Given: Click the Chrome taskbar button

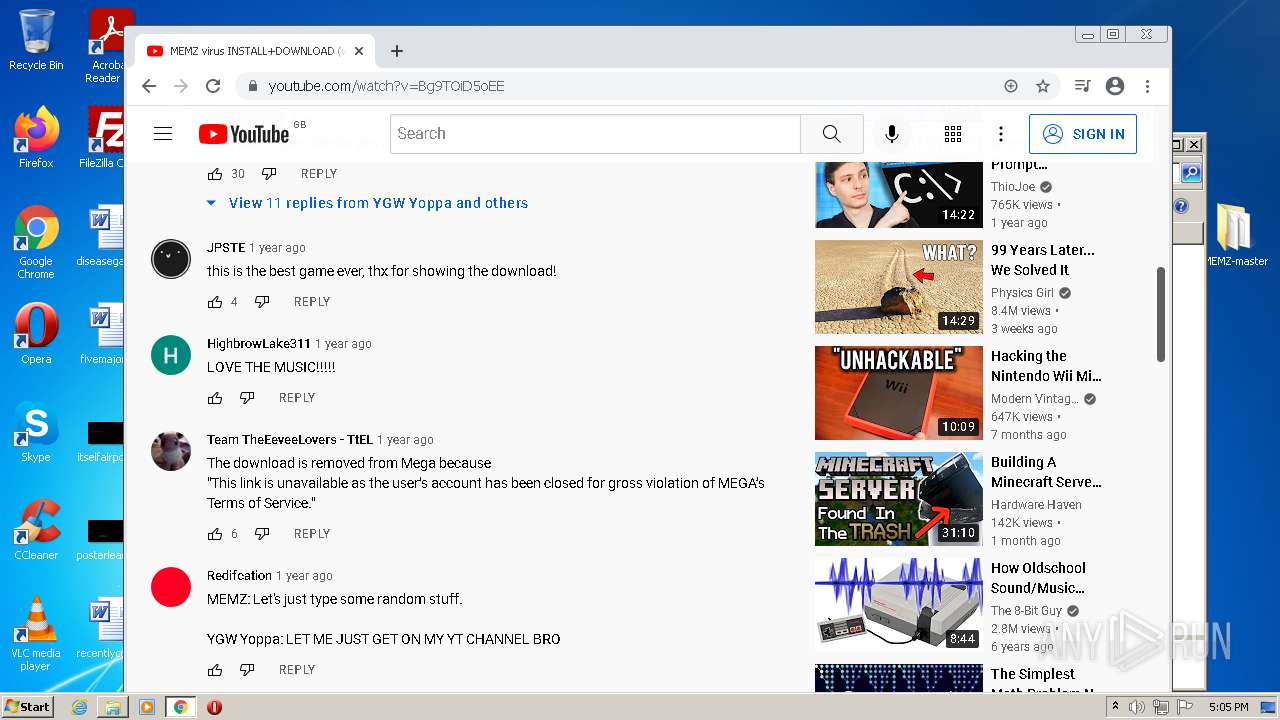Looking at the screenshot, I should (x=180, y=707).
